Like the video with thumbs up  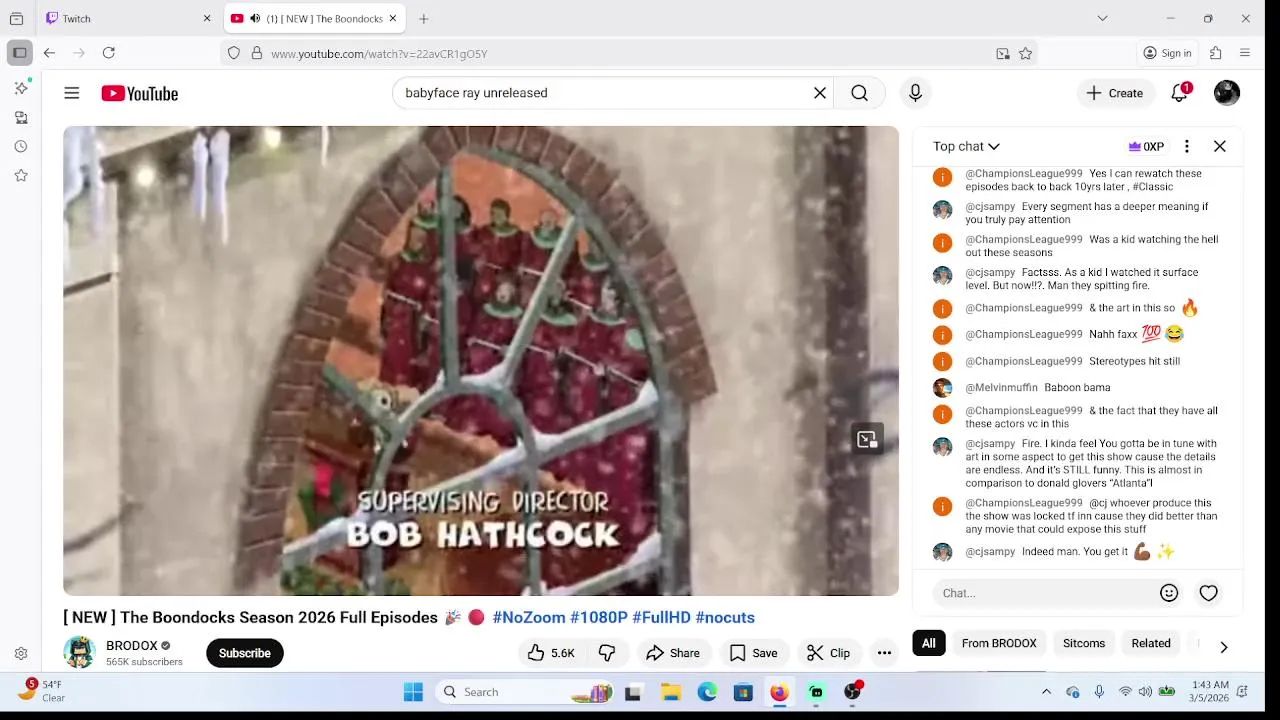551,653
